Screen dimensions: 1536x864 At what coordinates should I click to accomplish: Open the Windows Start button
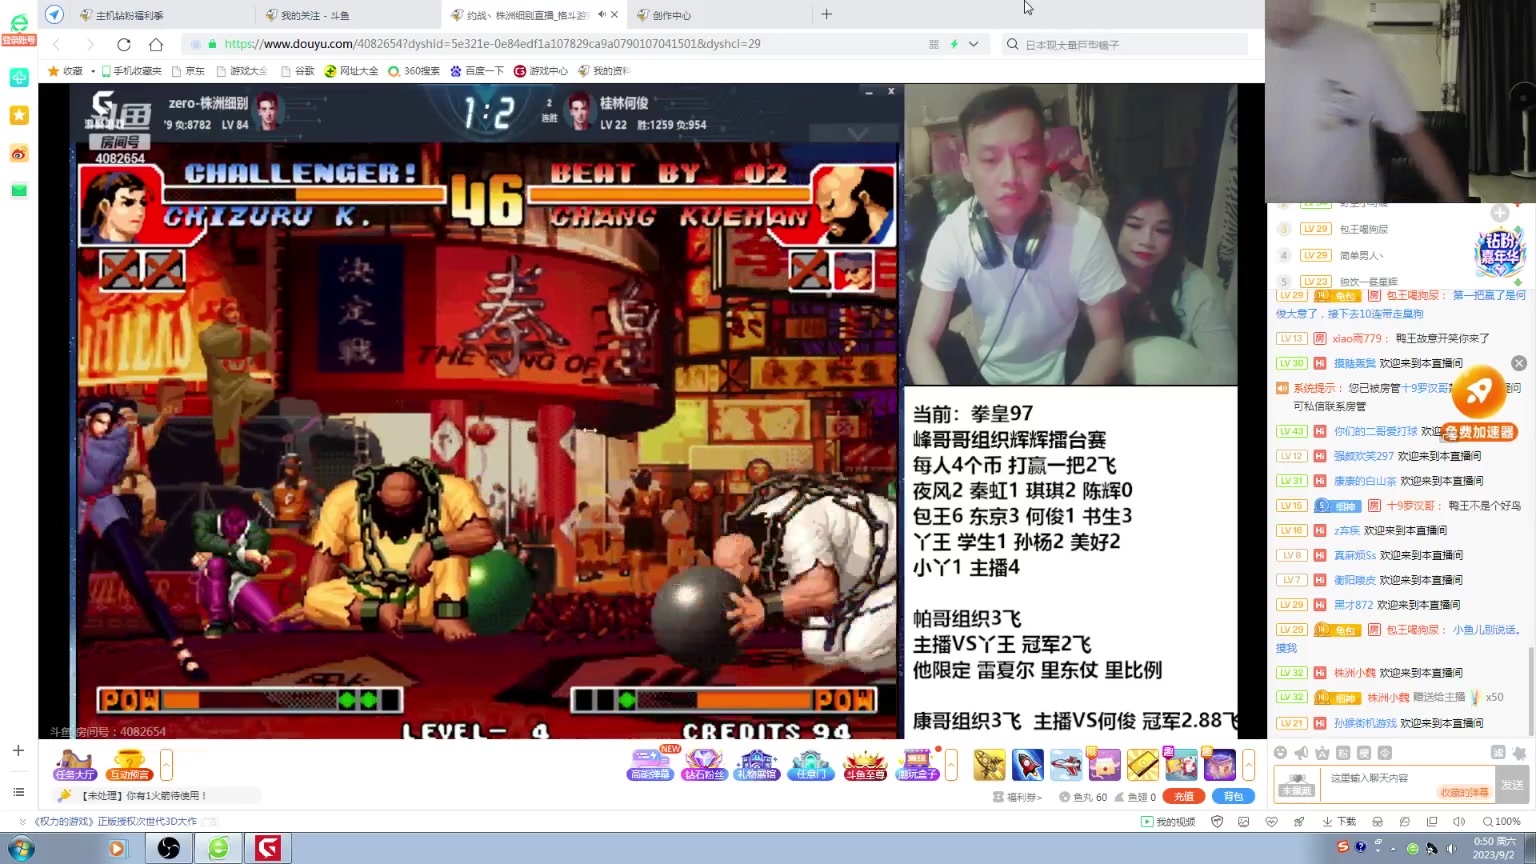click(20, 849)
